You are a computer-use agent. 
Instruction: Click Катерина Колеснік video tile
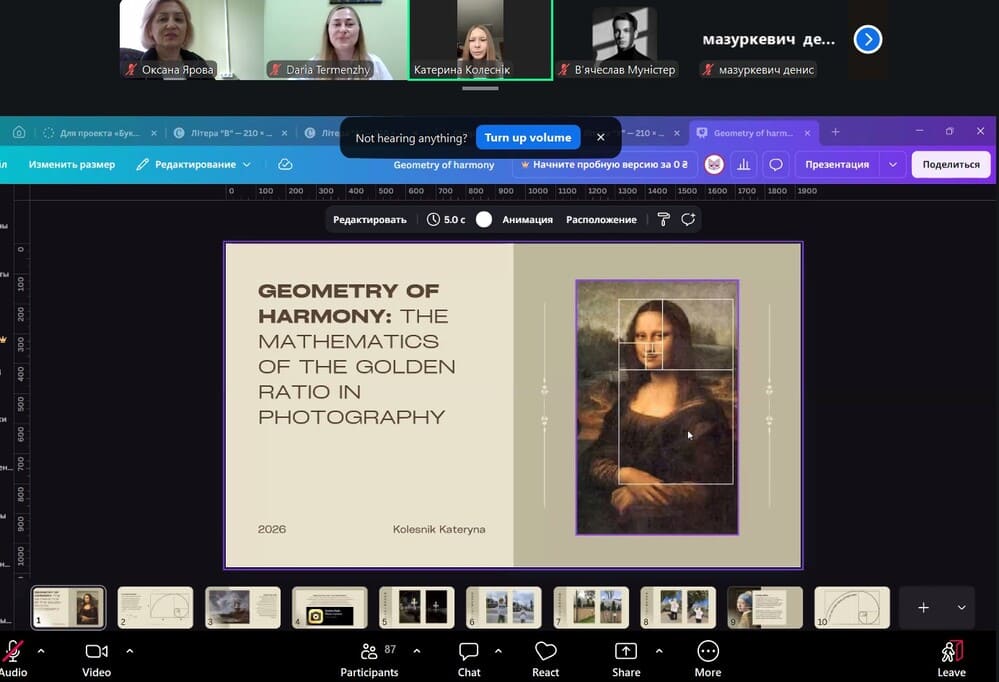pos(480,40)
